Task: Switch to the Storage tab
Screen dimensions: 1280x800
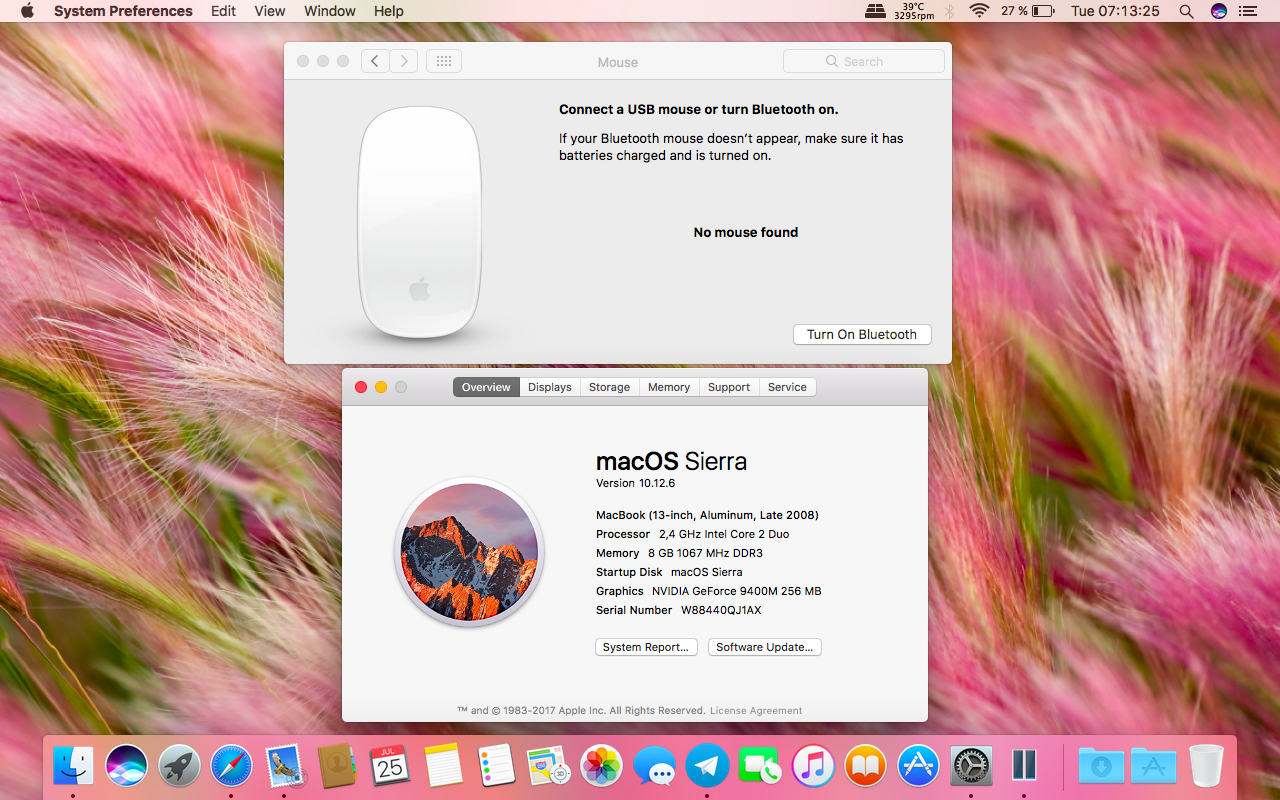Action: pyautogui.click(x=610, y=387)
